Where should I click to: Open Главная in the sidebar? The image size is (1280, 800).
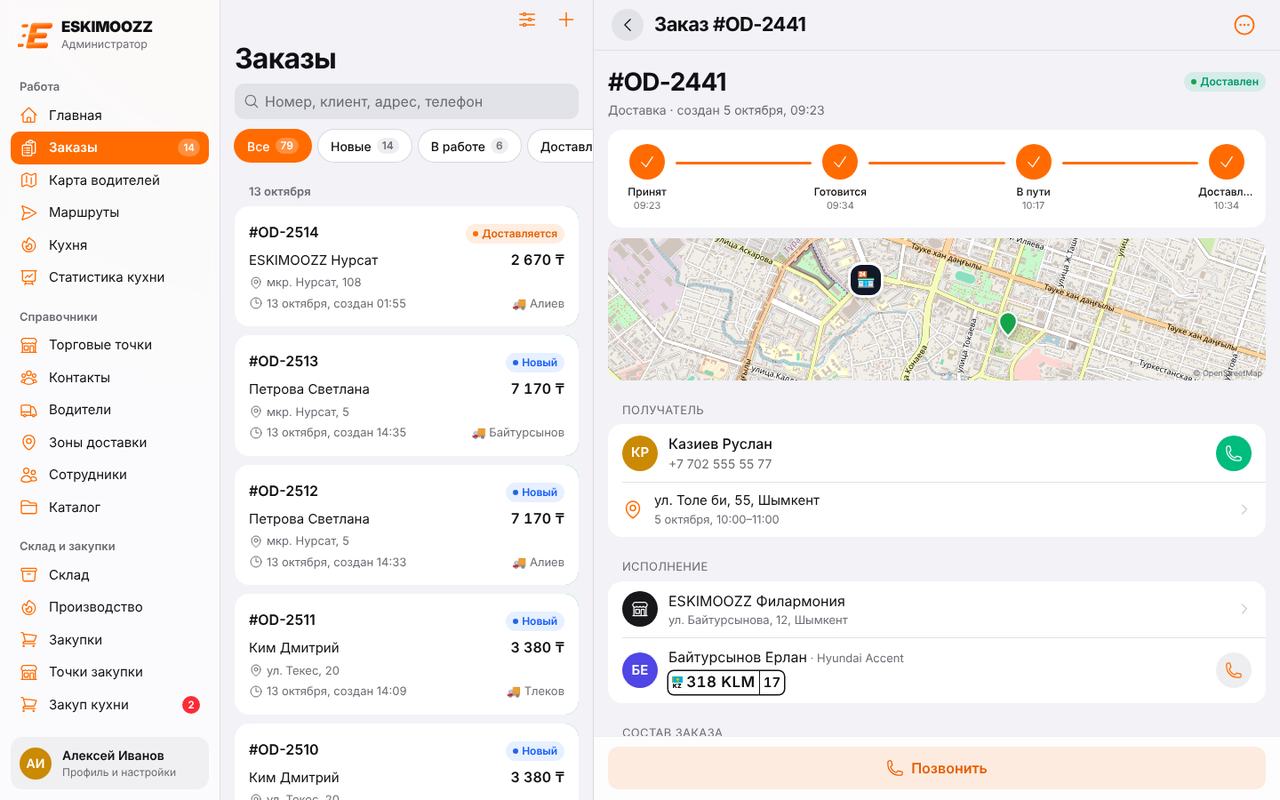coord(110,115)
